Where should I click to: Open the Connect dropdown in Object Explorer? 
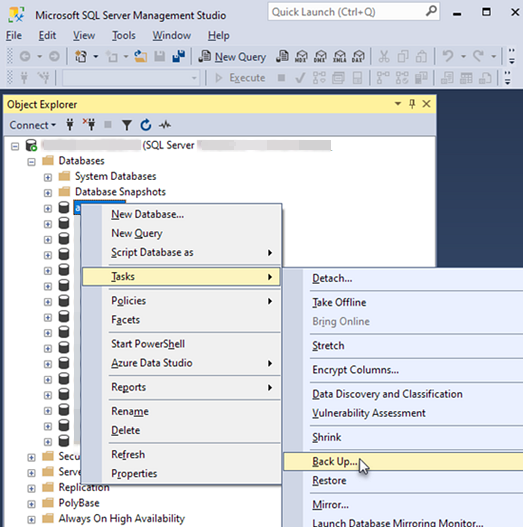tap(33, 125)
